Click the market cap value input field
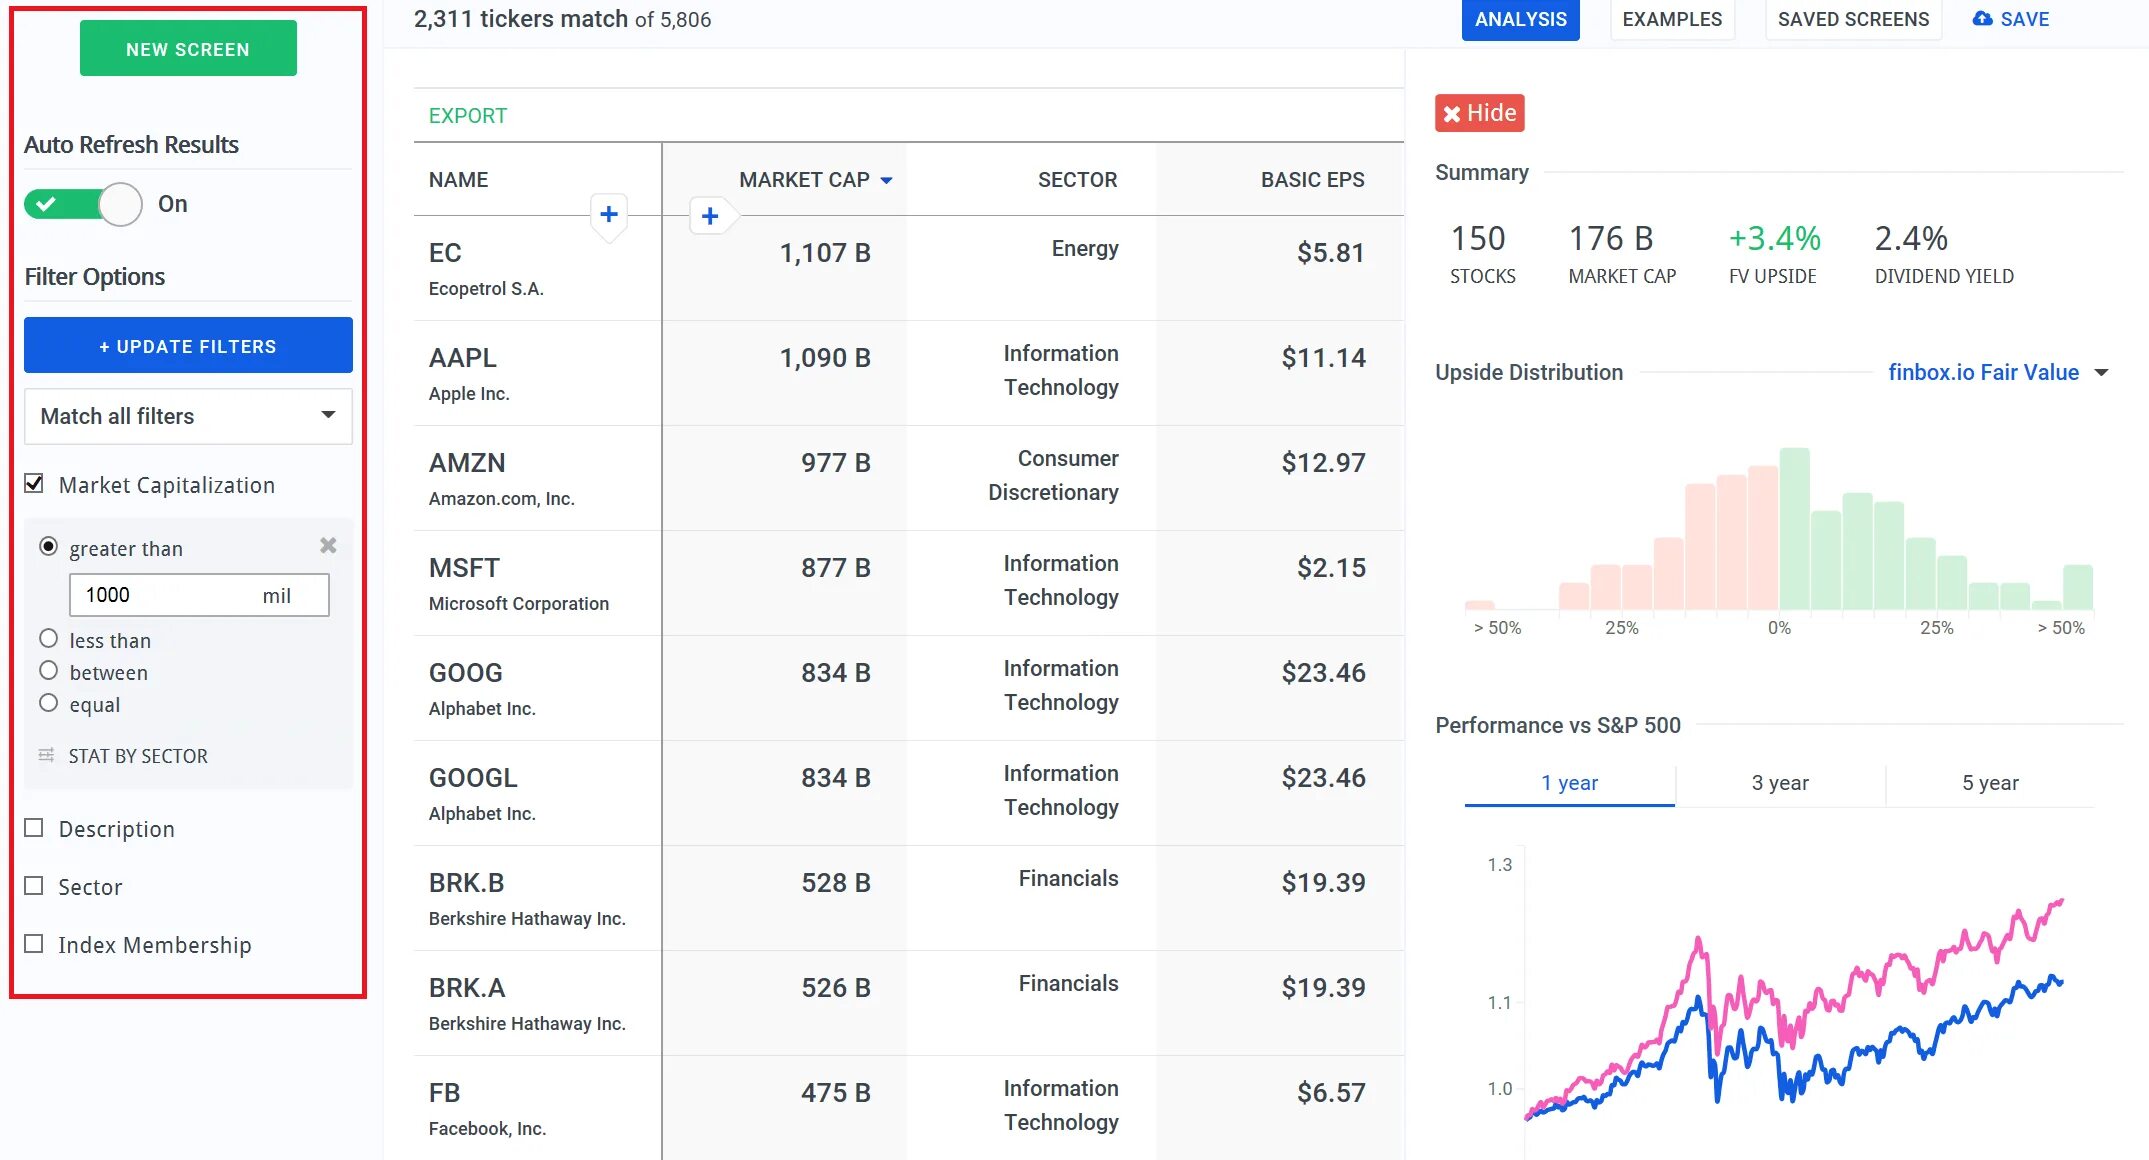2149x1160 pixels. 199,595
